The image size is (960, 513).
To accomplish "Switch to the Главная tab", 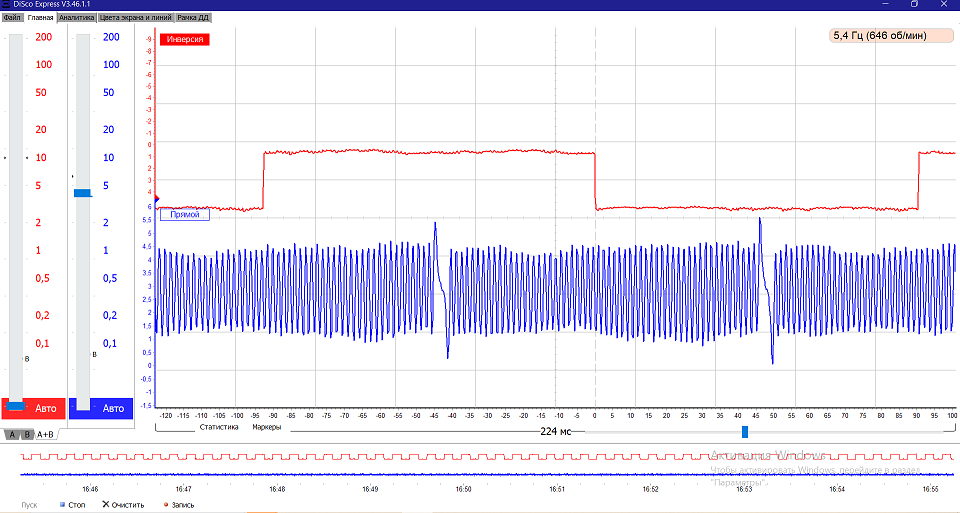I will click(40, 18).
